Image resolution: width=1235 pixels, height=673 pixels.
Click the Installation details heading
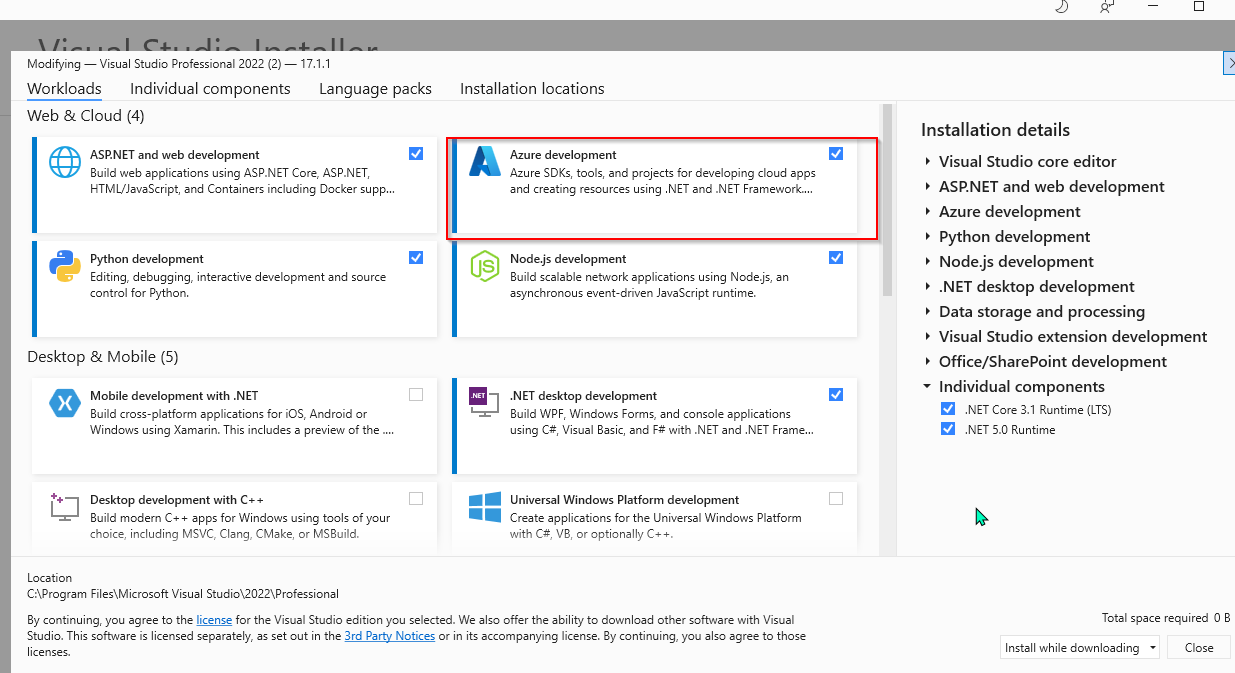click(x=995, y=130)
